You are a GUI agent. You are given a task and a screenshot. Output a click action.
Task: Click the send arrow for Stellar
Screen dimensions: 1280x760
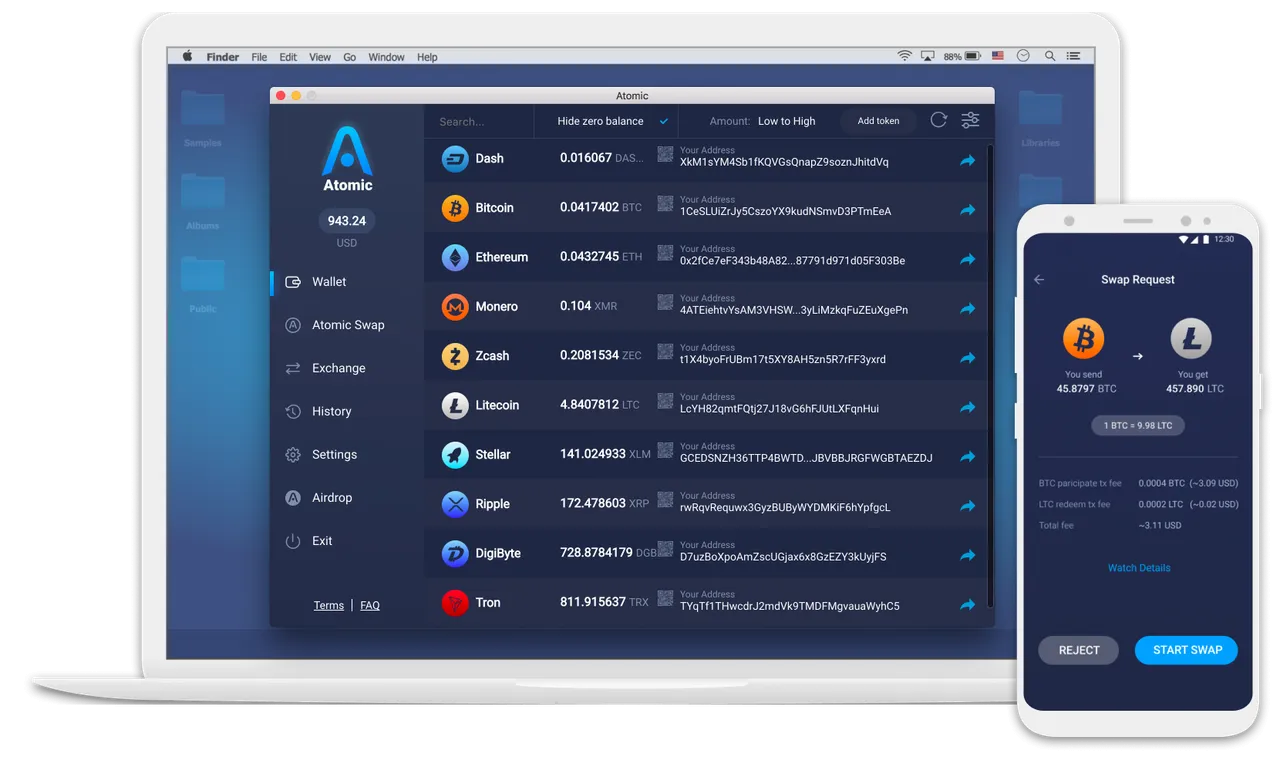967,456
